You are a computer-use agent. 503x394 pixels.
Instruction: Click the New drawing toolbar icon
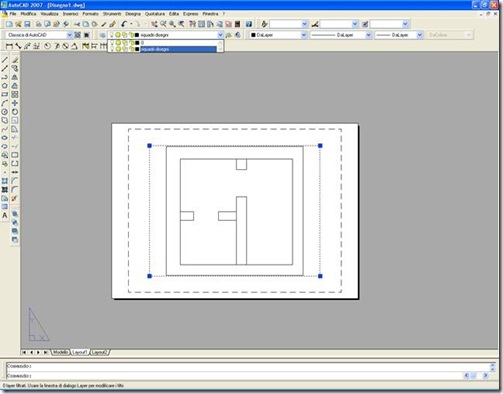pyautogui.click(x=9, y=24)
